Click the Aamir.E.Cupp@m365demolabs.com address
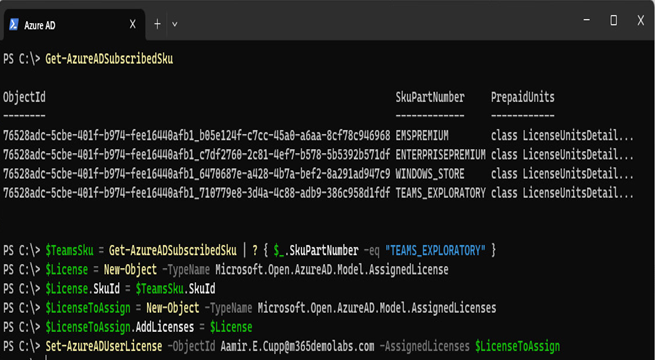This screenshot has height=360, width=655. click(x=297, y=346)
